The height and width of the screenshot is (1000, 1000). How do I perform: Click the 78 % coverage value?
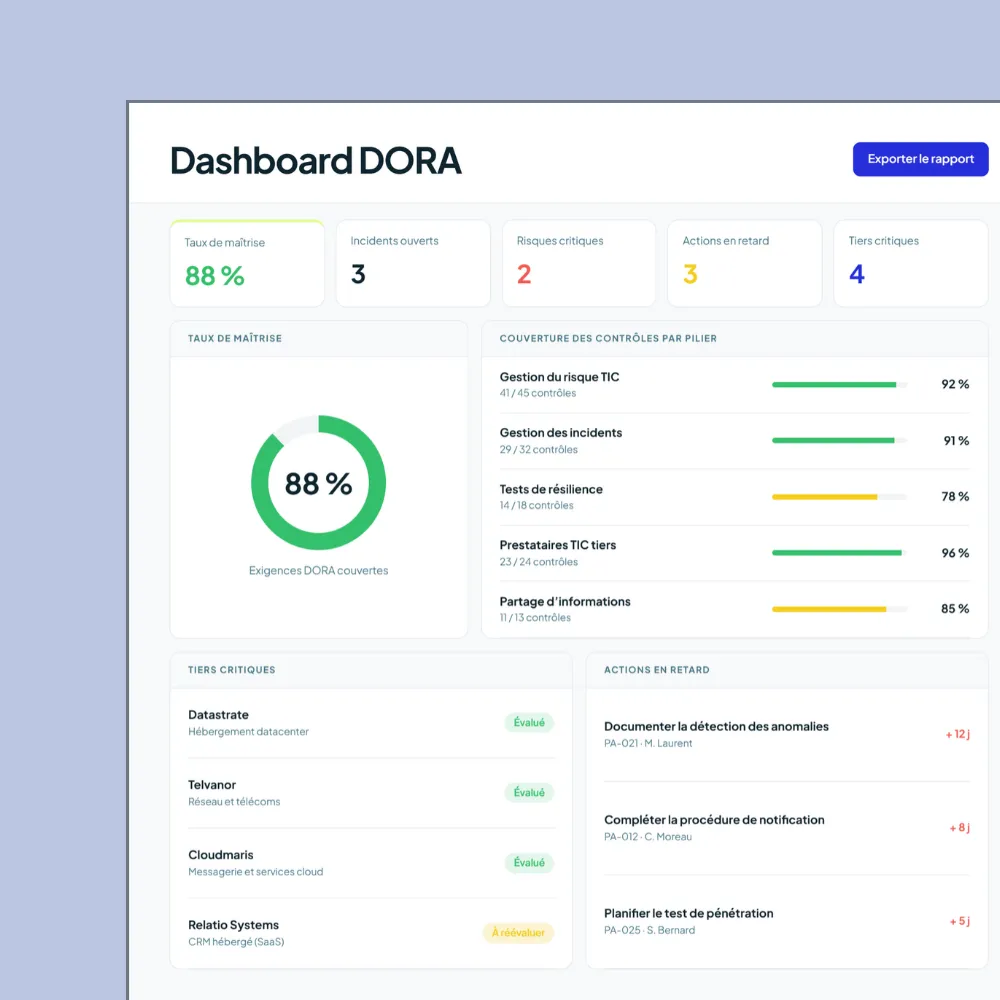coord(955,496)
